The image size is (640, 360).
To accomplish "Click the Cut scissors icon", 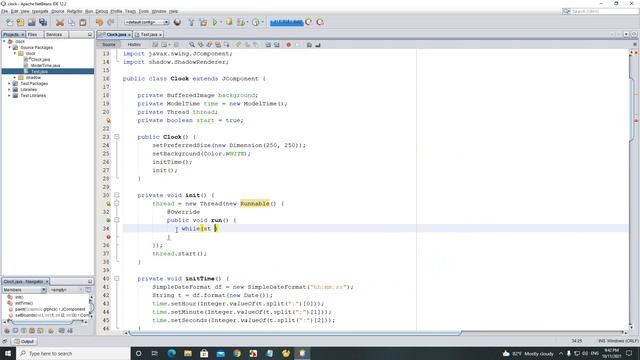I will click(x=60, y=22).
